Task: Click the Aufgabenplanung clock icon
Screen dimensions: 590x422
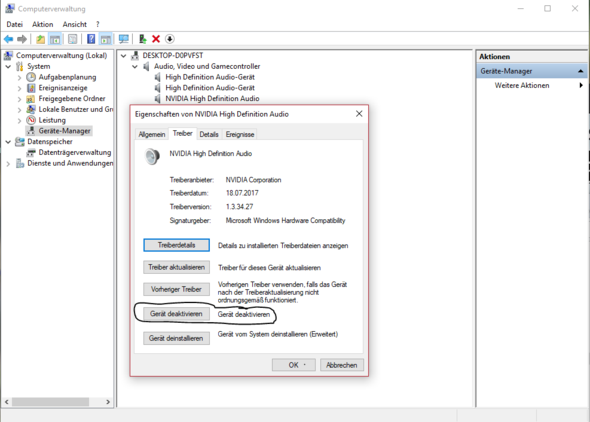Action: point(31,77)
